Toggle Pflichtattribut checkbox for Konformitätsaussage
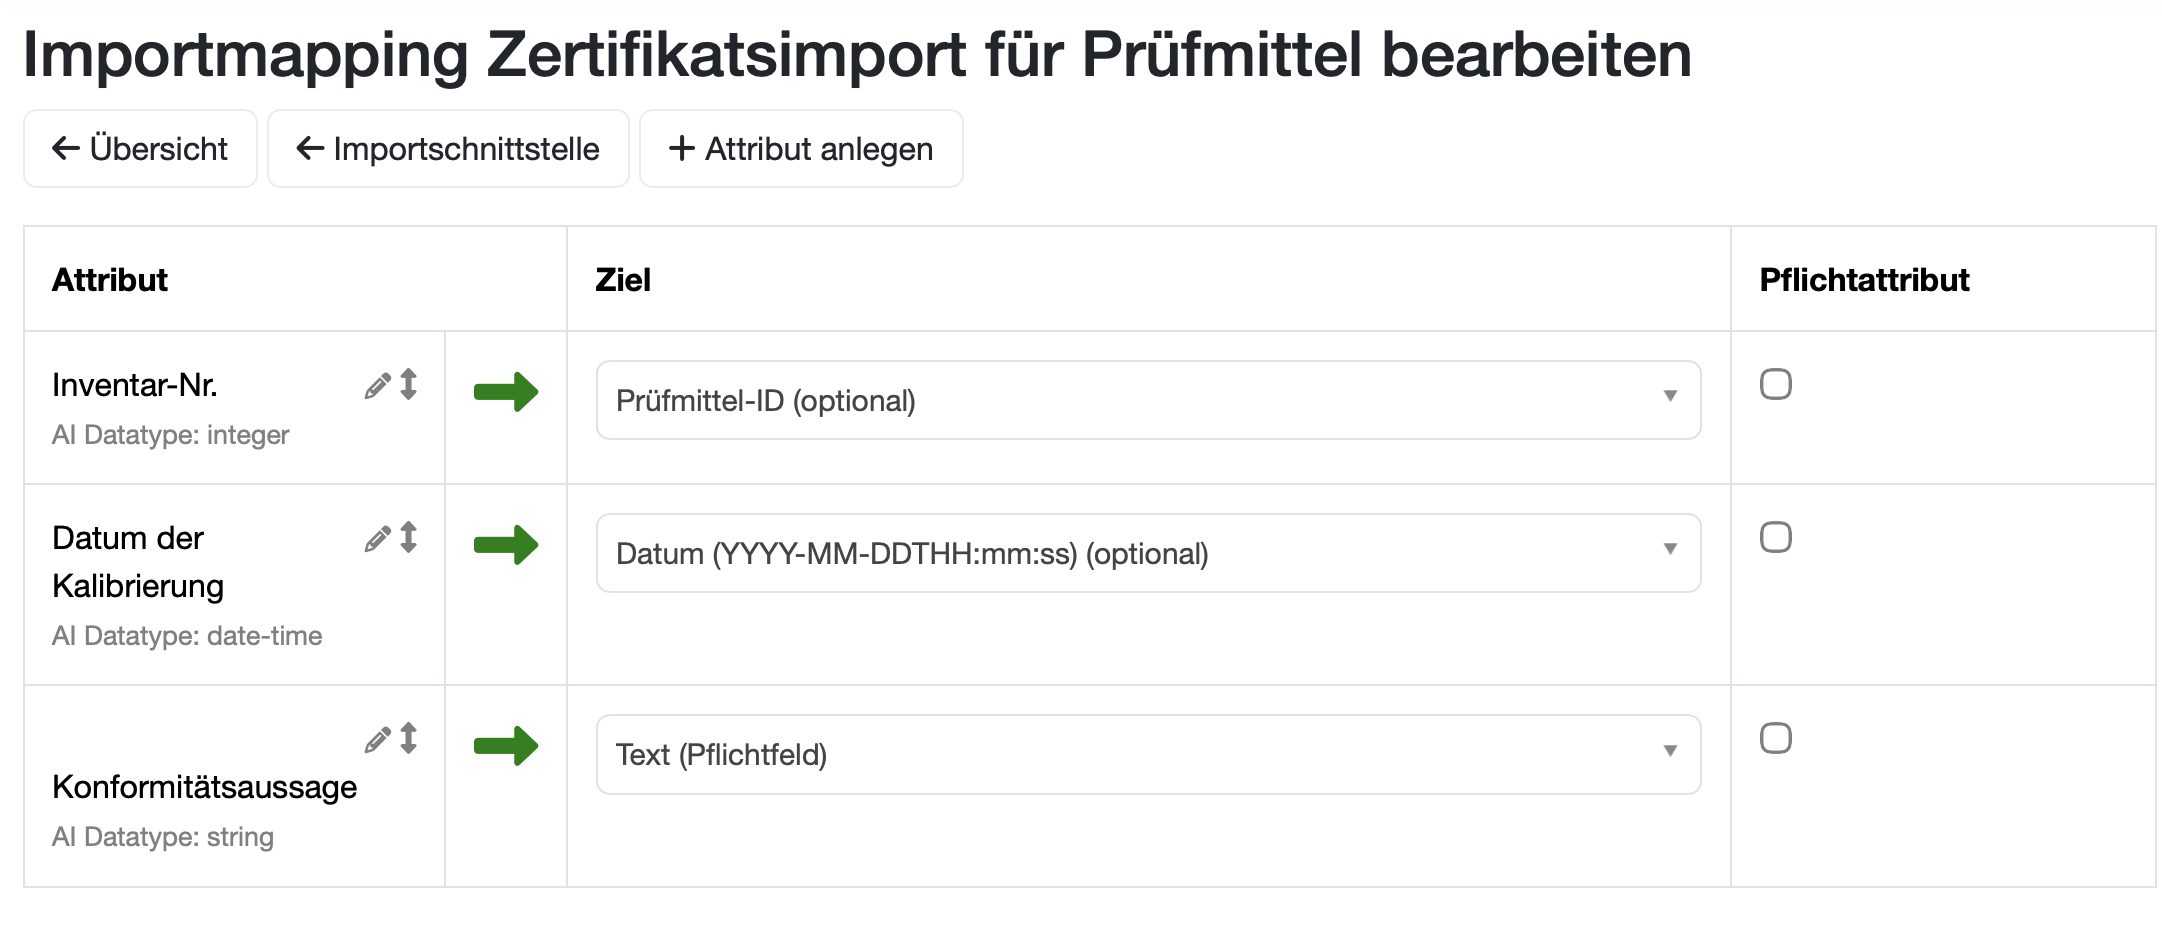This screenshot has width=2162, height=926. coord(1775,738)
